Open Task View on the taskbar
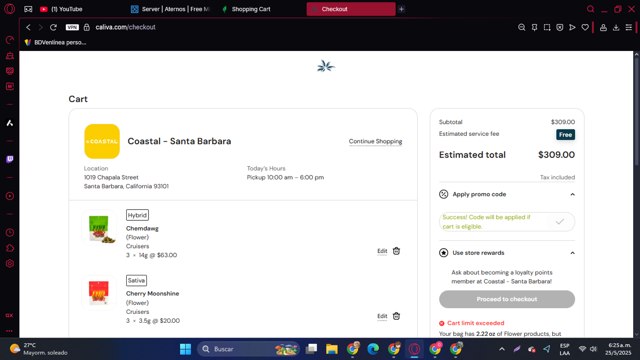640x360 pixels. 311,349
